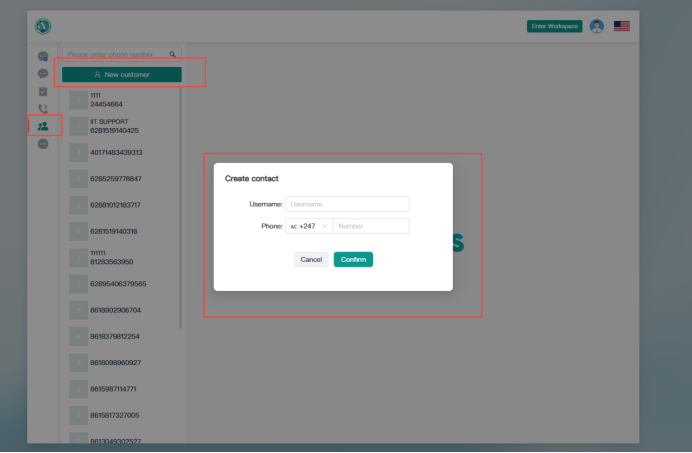Screen dimensions: 692x453
Task: Open the phone calls icon in sidebar
Action: tap(43, 109)
